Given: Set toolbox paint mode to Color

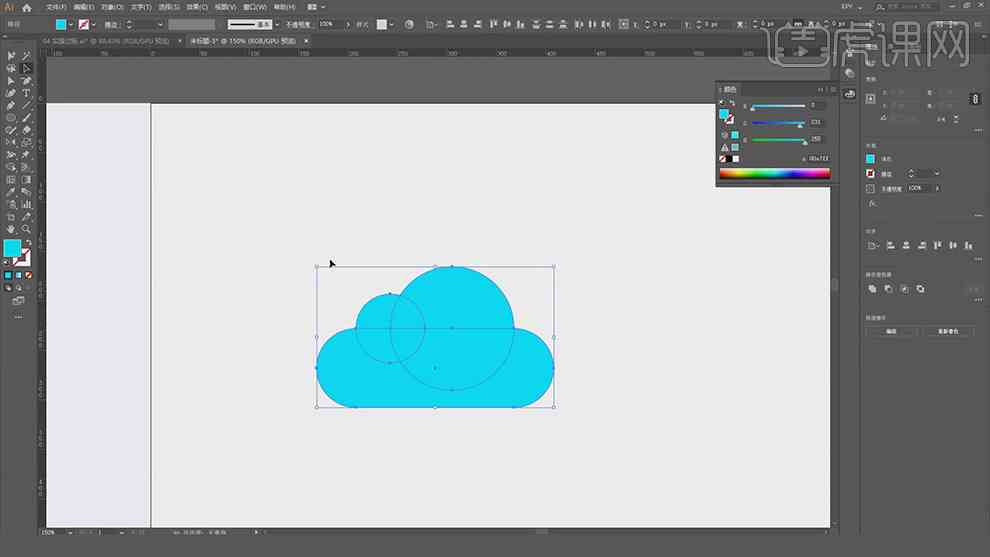Looking at the screenshot, I should click(8, 275).
